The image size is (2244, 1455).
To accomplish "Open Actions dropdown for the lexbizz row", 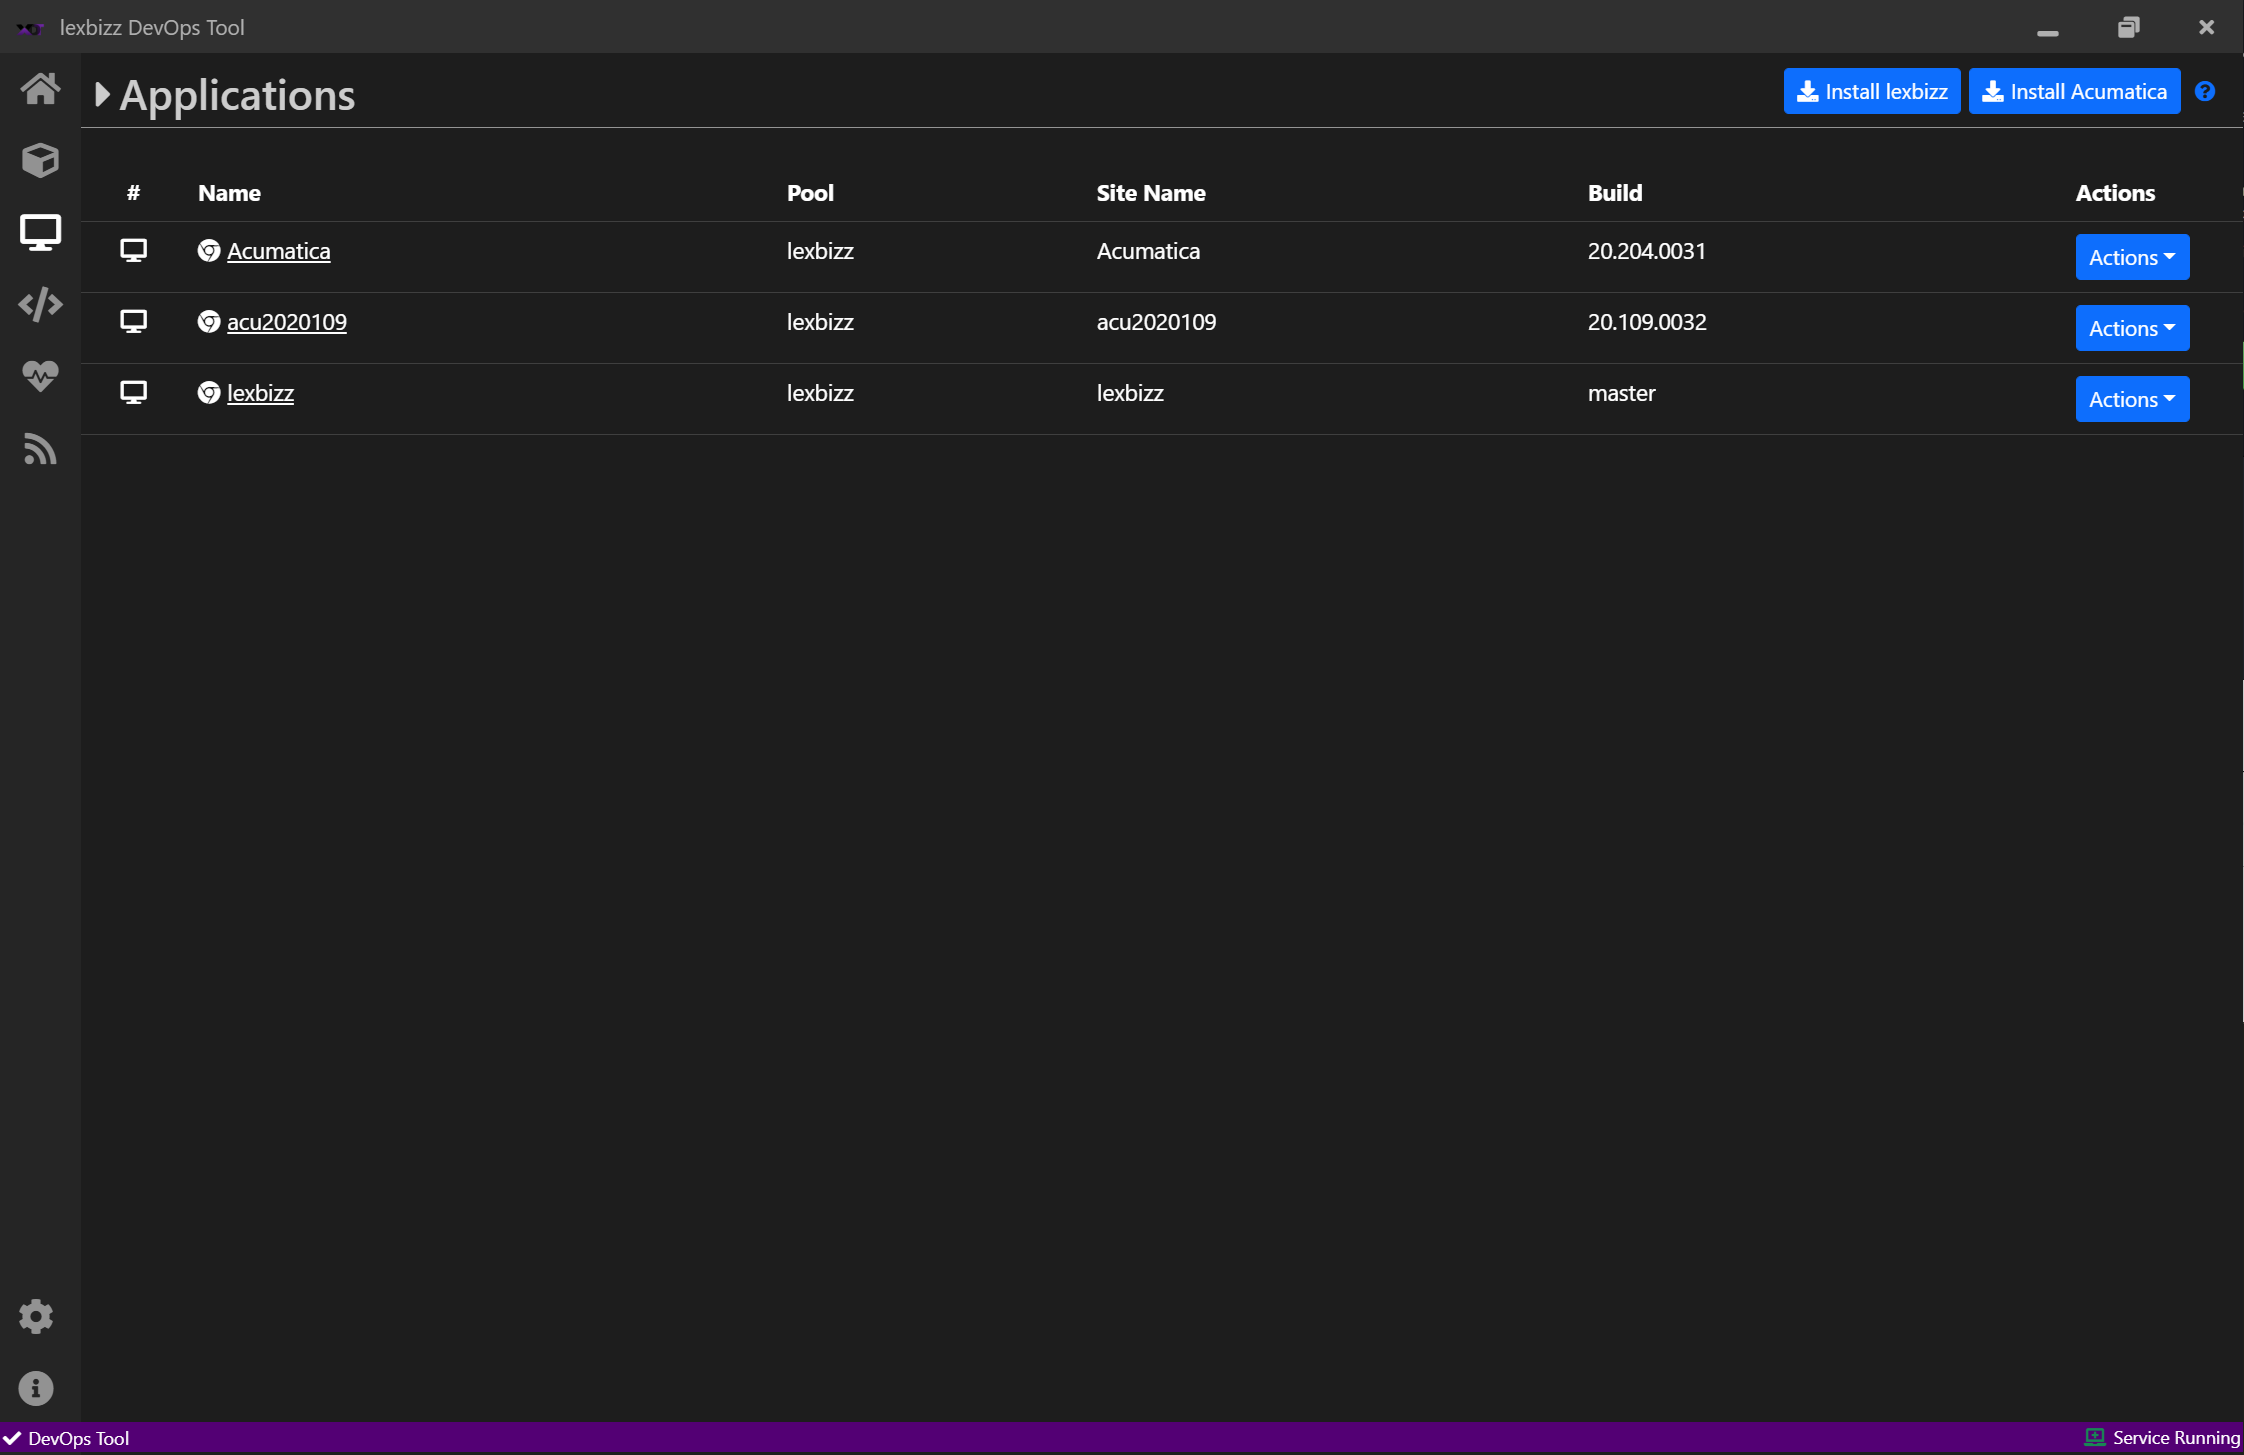I will click(x=2132, y=399).
